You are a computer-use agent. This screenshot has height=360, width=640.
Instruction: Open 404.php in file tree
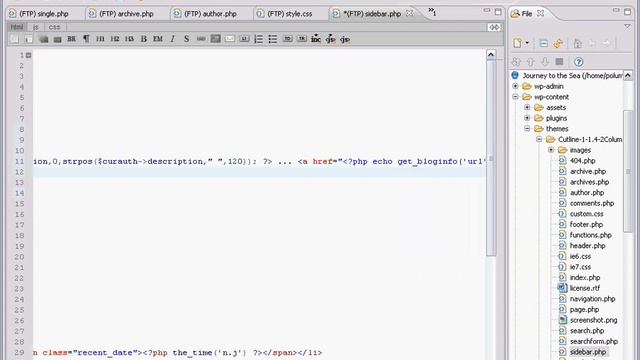coord(582,161)
